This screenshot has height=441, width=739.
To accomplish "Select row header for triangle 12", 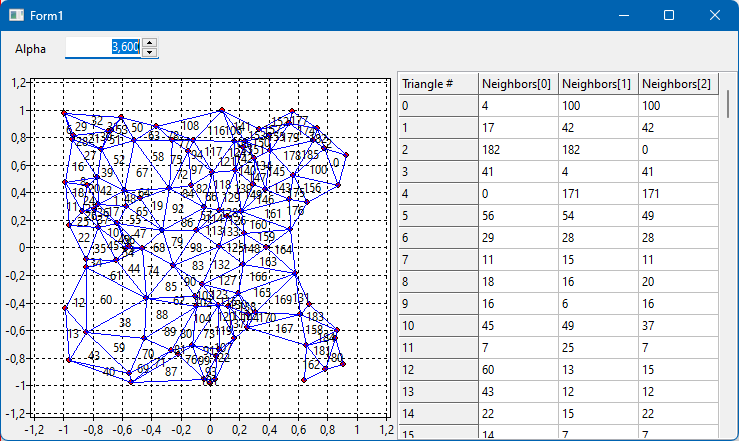I will click(438, 369).
